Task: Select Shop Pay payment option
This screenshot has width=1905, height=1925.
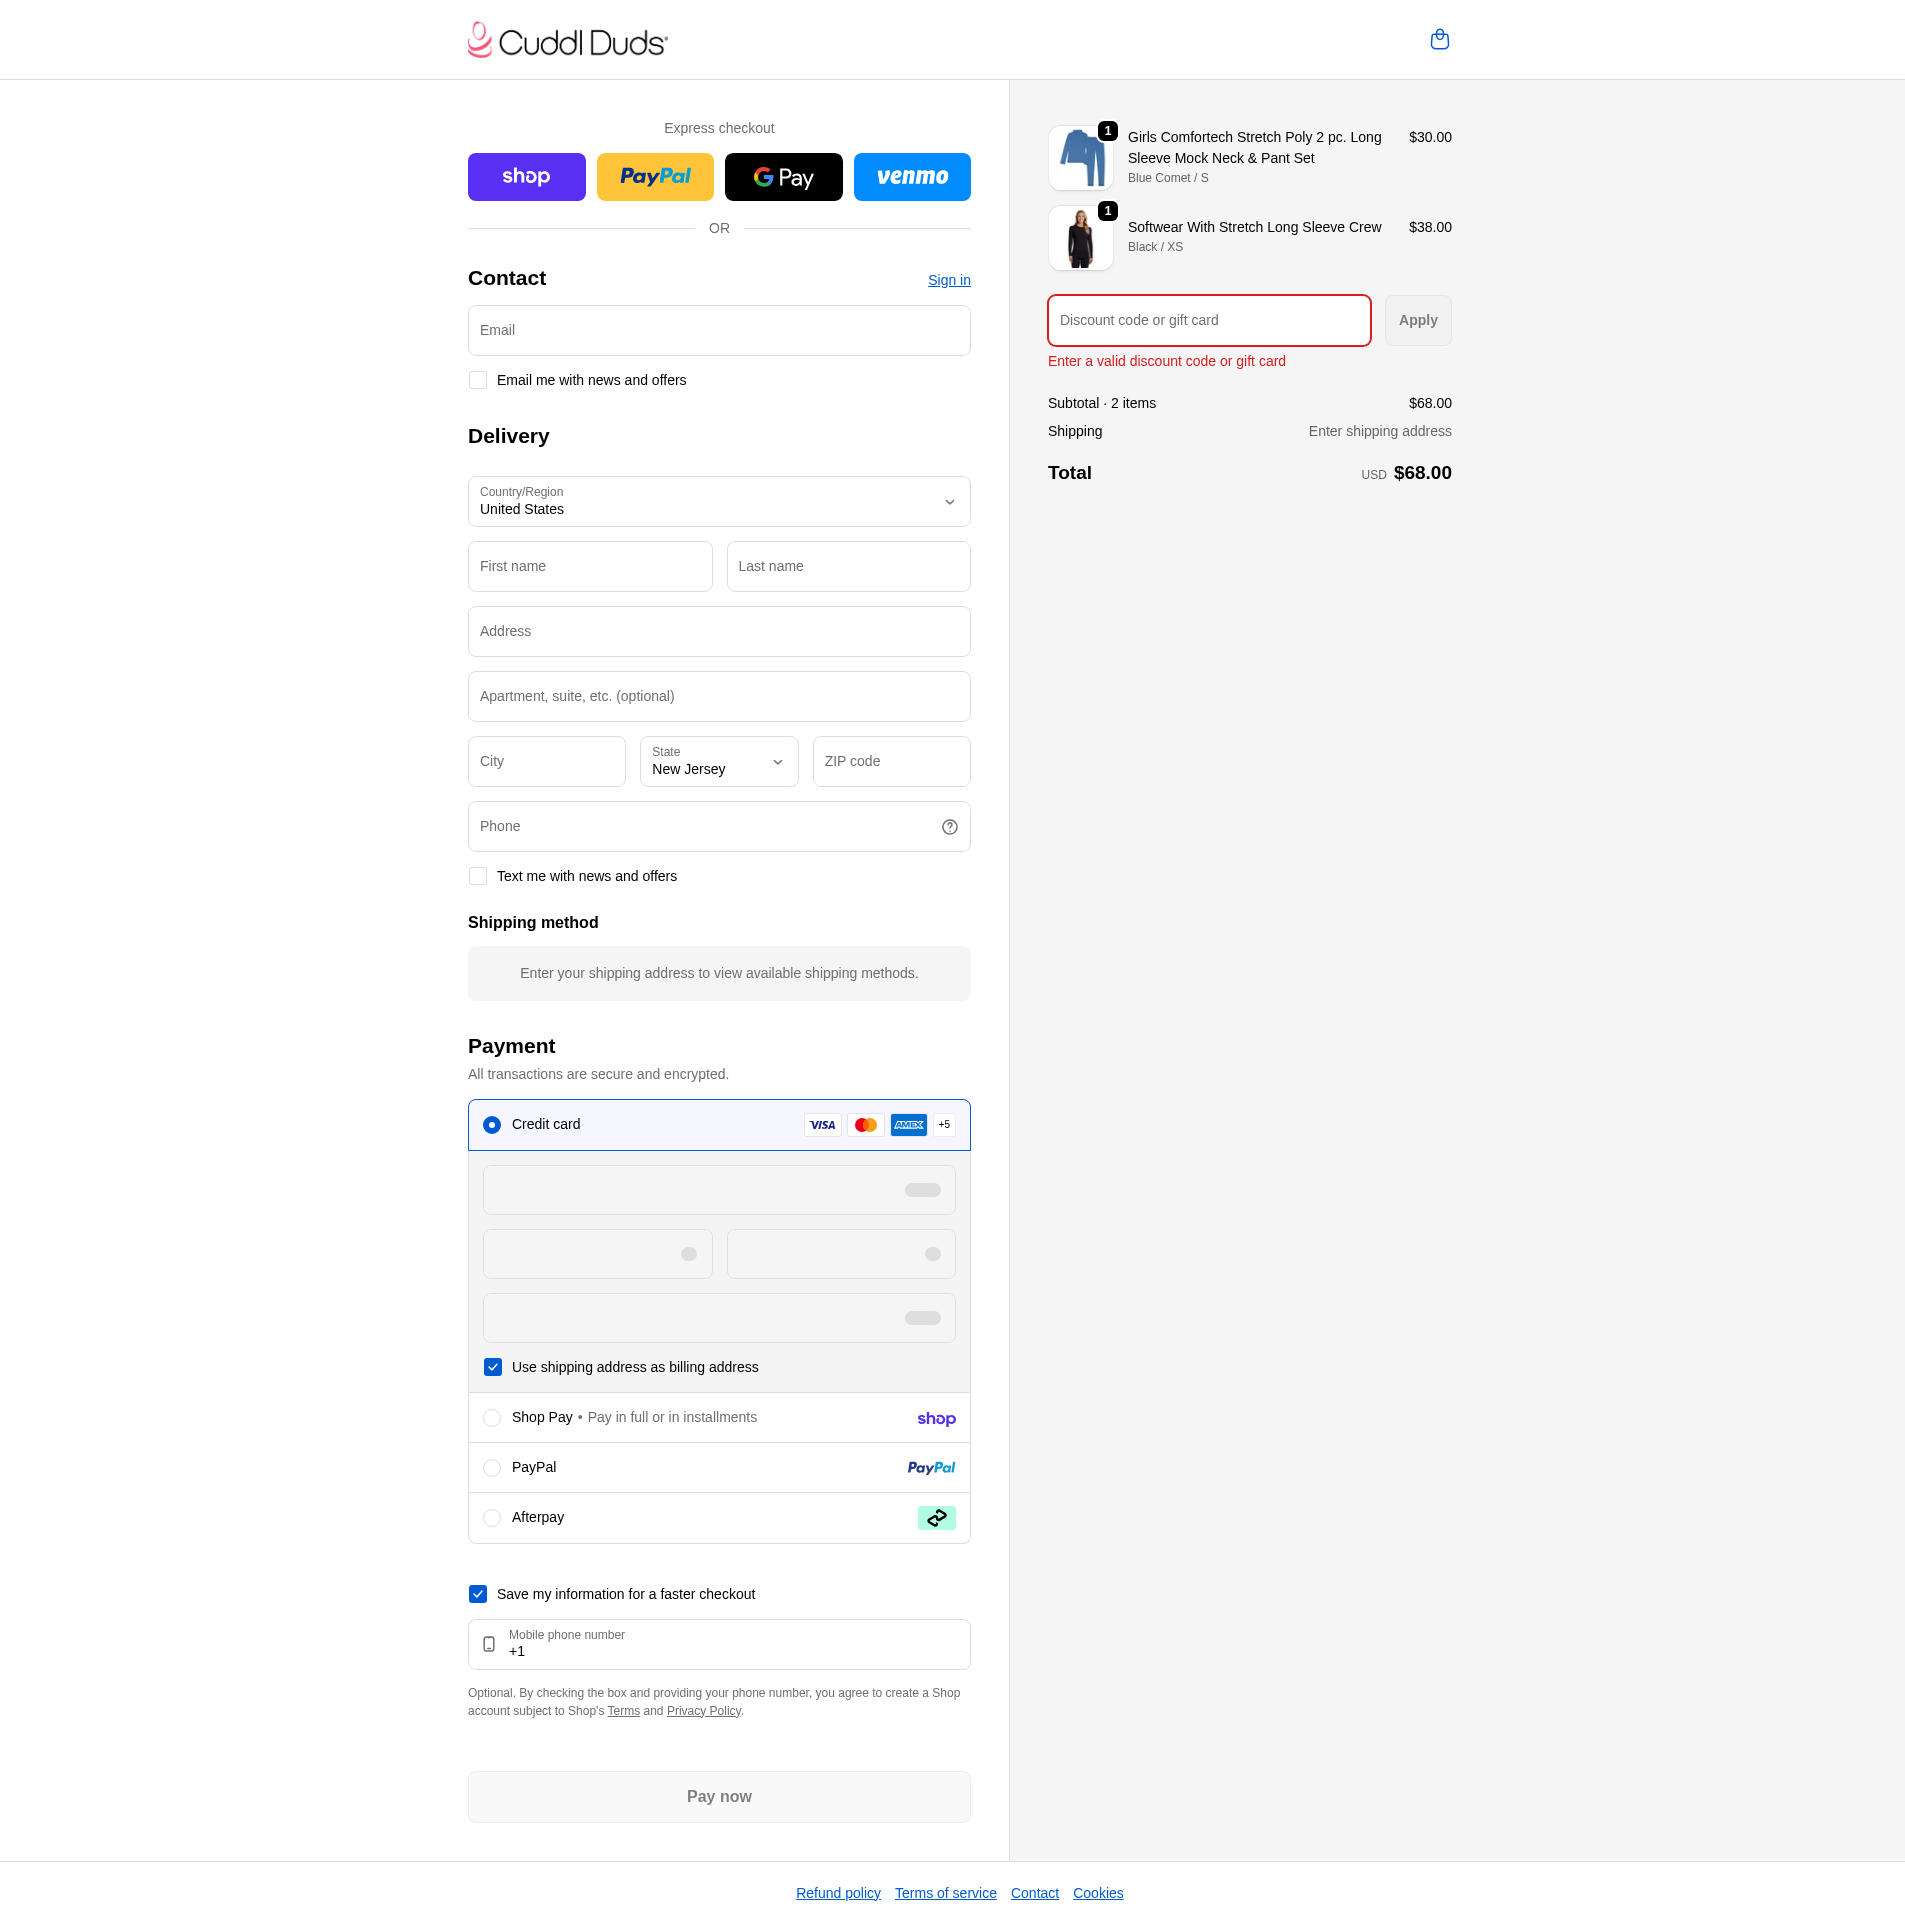Action: [x=491, y=1418]
